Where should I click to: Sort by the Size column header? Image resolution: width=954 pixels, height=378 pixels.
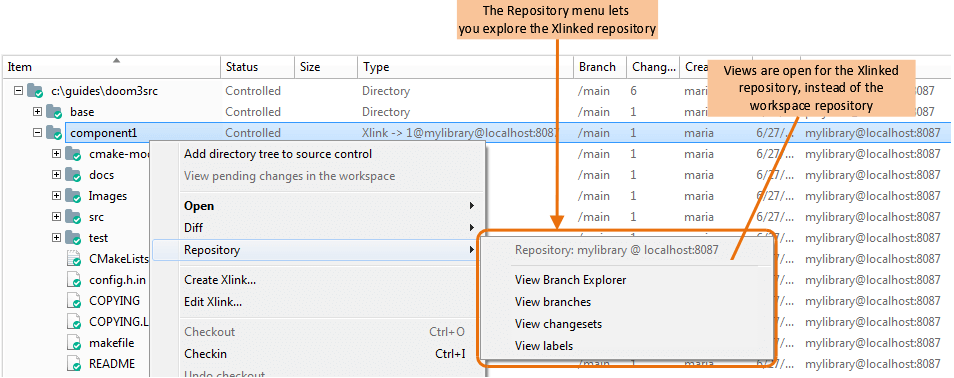coord(326,67)
